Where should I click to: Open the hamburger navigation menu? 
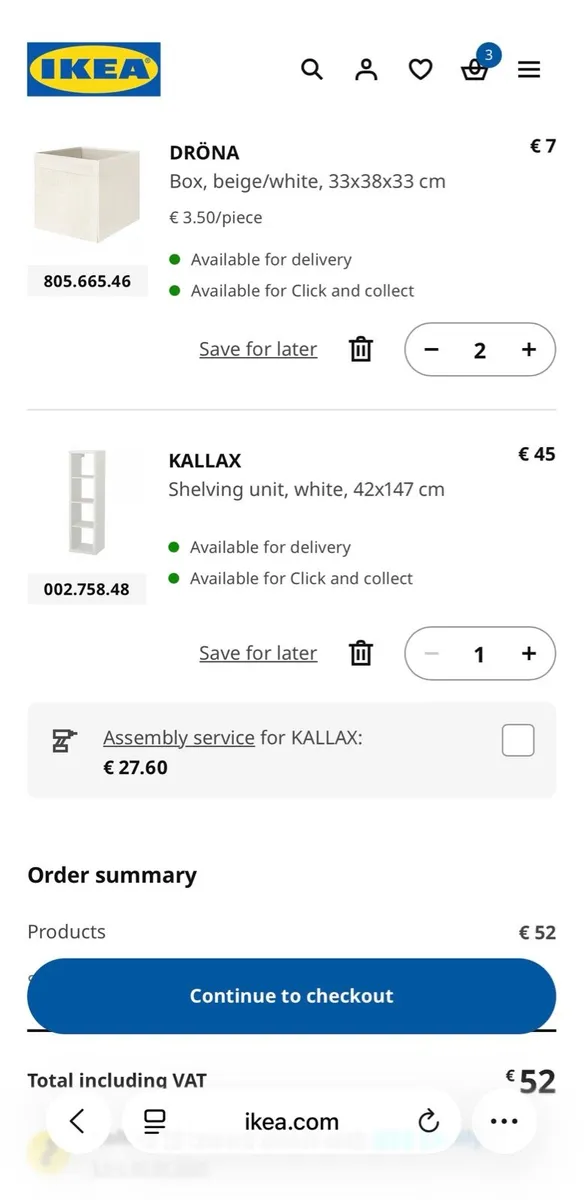coord(529,69)
